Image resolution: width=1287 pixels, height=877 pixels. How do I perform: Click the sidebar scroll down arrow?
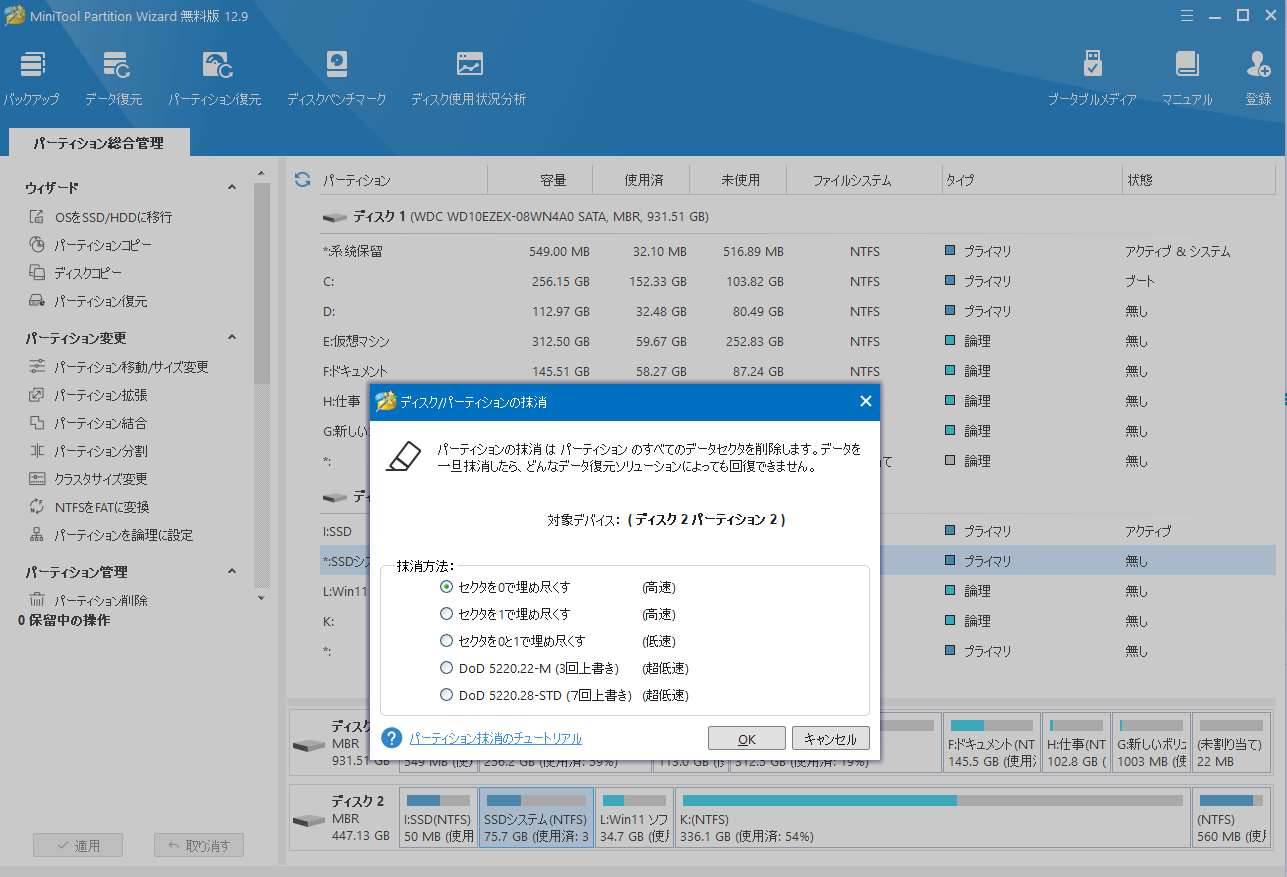[x=261, y=598]
